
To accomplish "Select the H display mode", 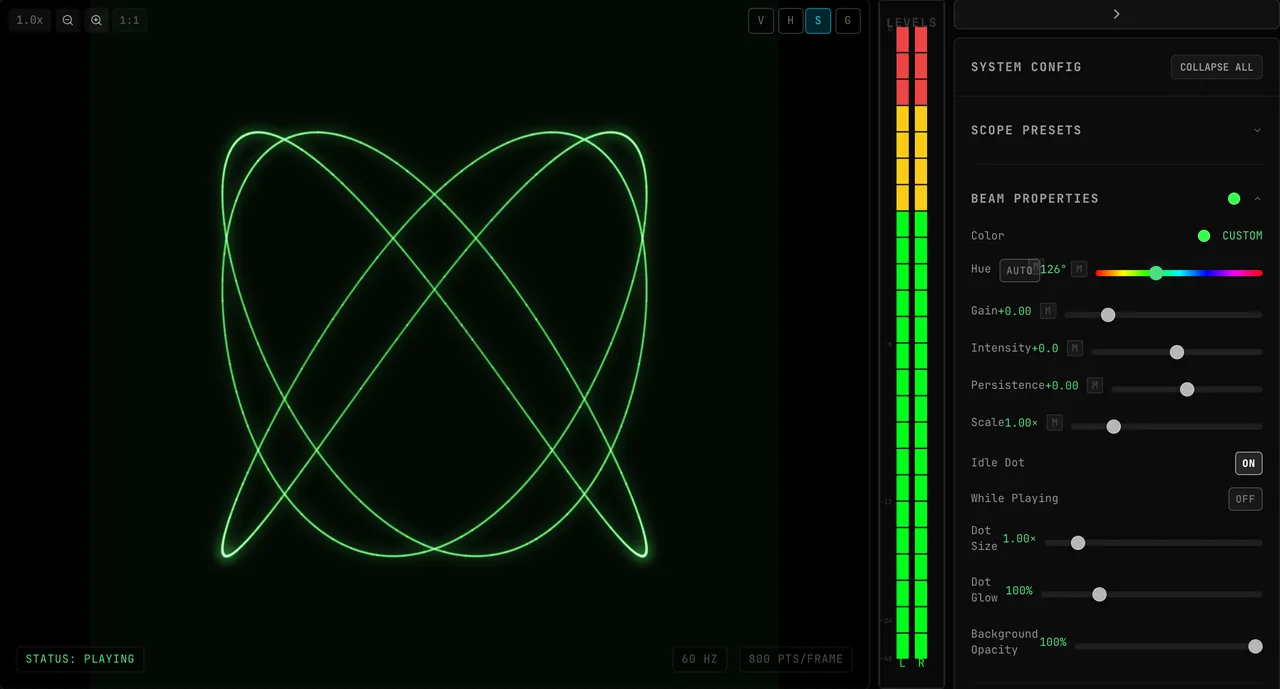I will [790, 21].
